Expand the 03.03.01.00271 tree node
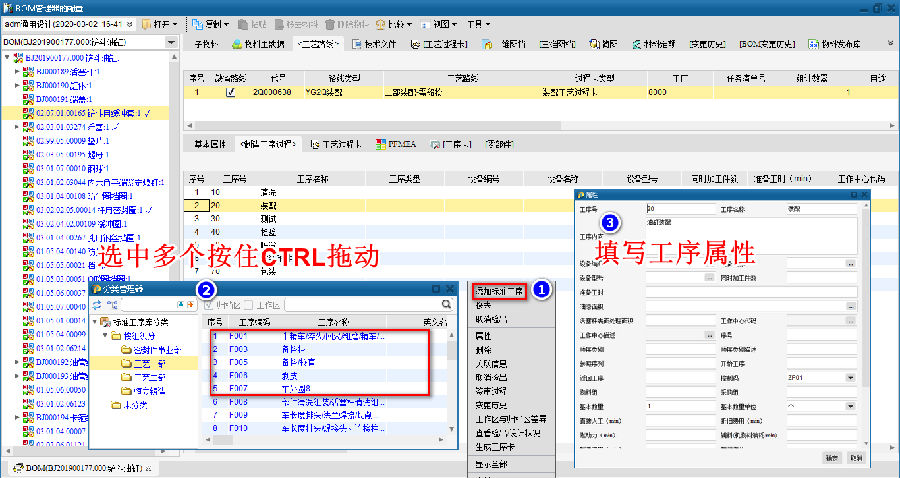Screen dimensions: 900x478 point(17,127)
